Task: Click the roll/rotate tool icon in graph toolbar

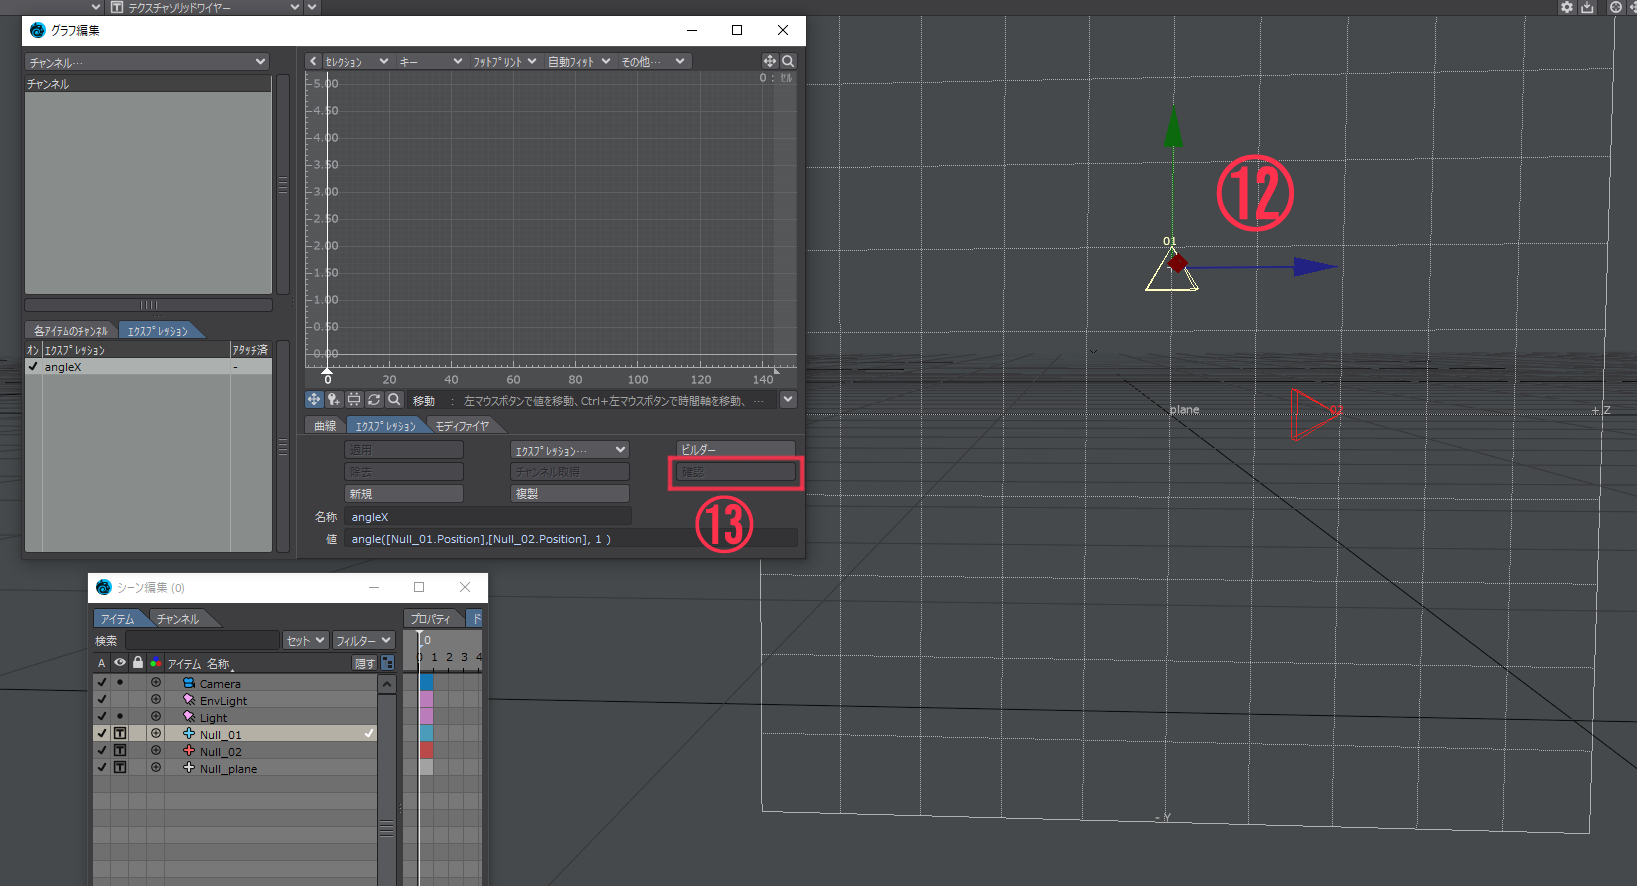Action: click(374, 399)
